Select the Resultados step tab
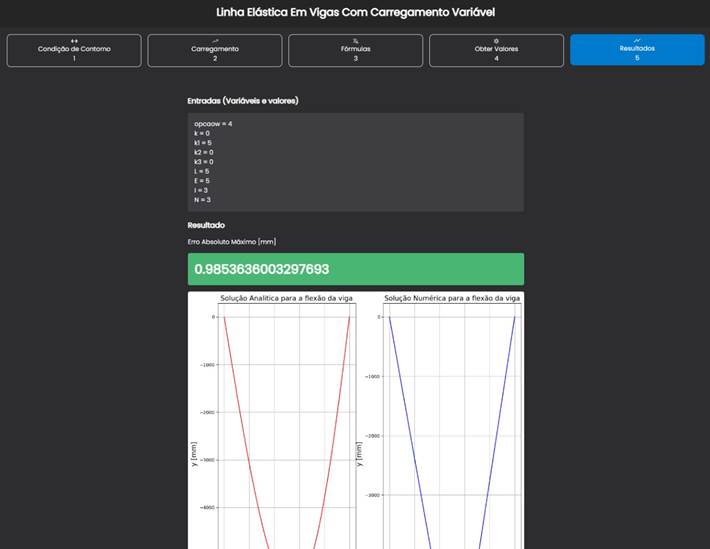The width and height of the screenshot is (710, 549). coord(637,50)
